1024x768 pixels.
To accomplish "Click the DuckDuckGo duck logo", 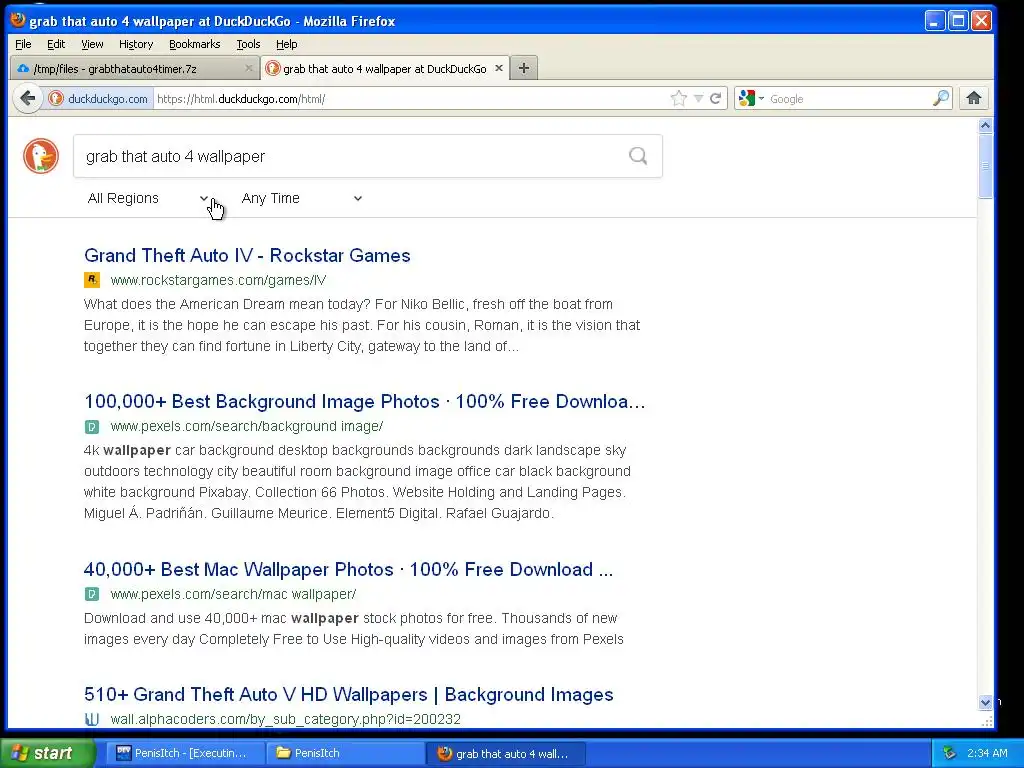I will click(x=41, y=155).
